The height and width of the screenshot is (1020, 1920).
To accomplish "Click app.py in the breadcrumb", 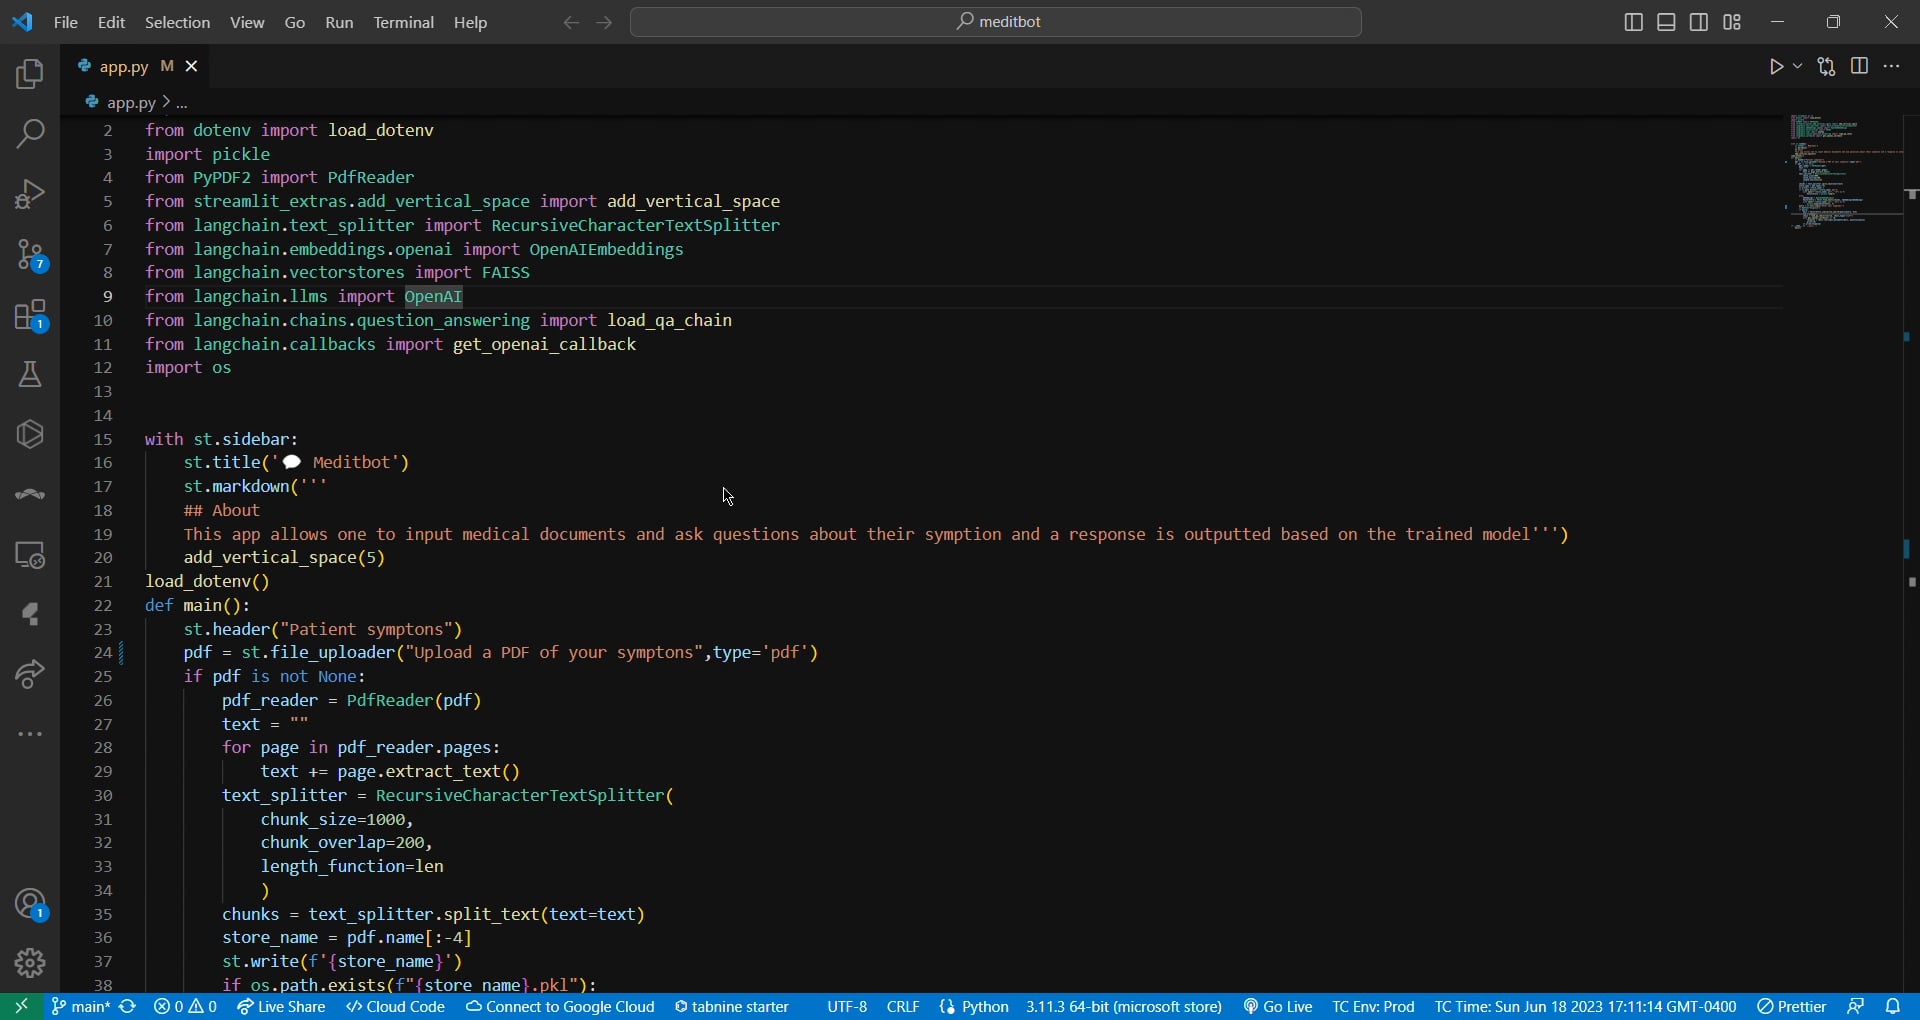I will (x=131, y=102).
